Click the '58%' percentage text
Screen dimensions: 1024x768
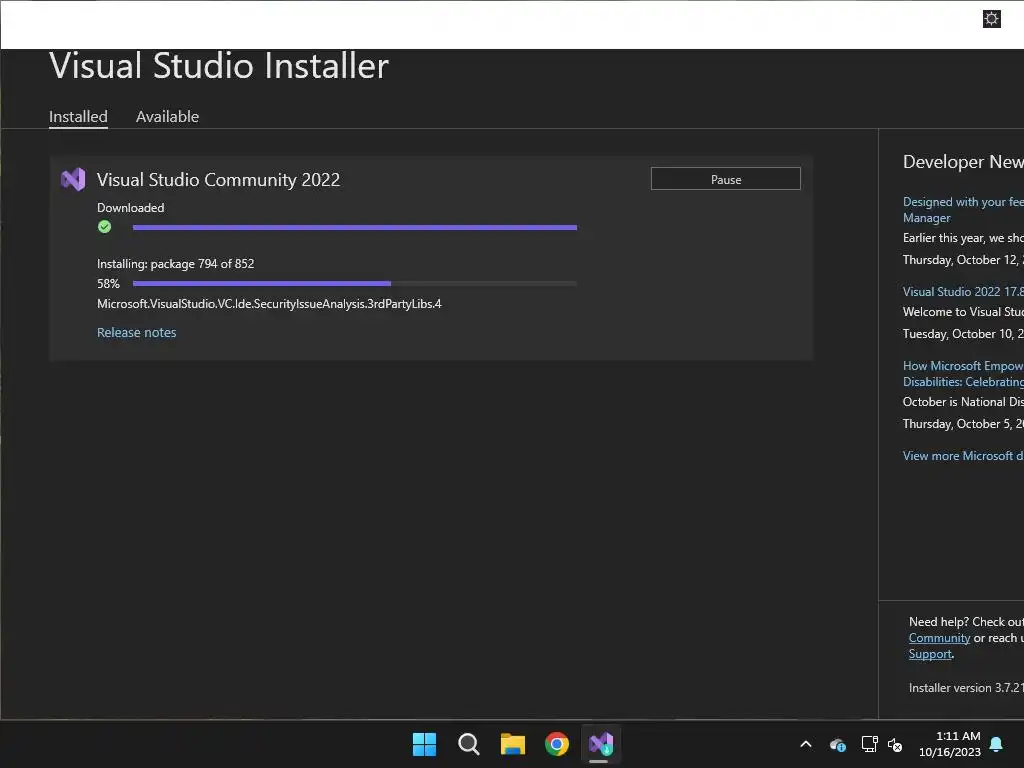108,284
